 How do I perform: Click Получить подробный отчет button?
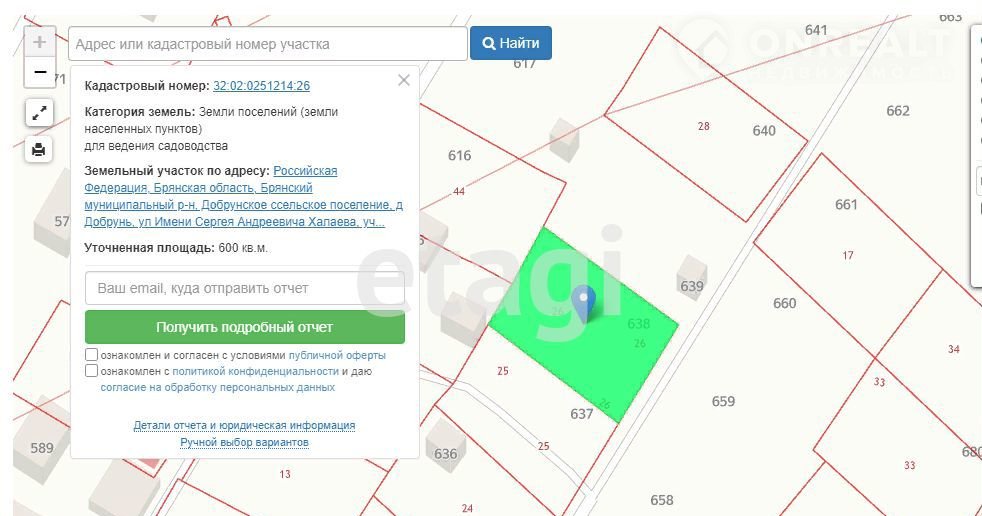(x=244, y=327)
